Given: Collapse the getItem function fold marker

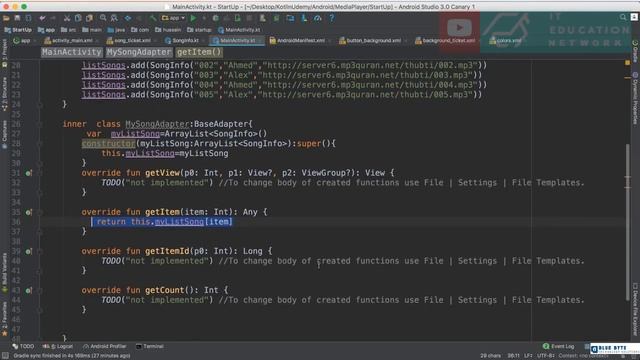Looking at the screenshot, I should (x=40, y=212).
